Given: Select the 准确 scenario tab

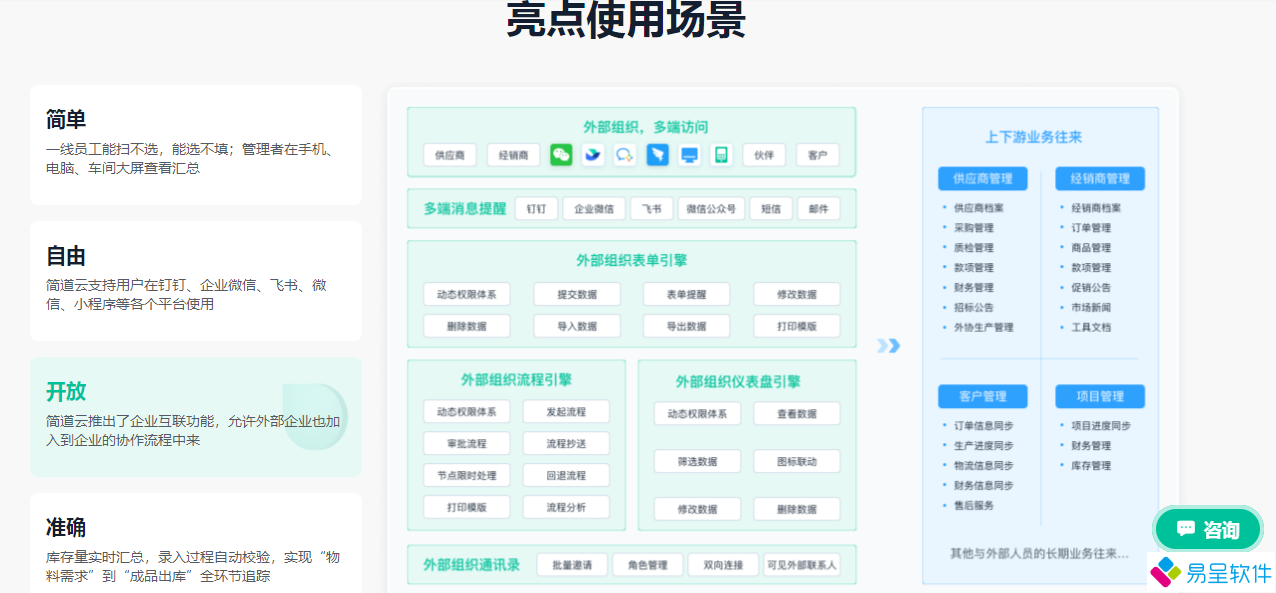Looking at the screenshot, I should coord(196,543).
